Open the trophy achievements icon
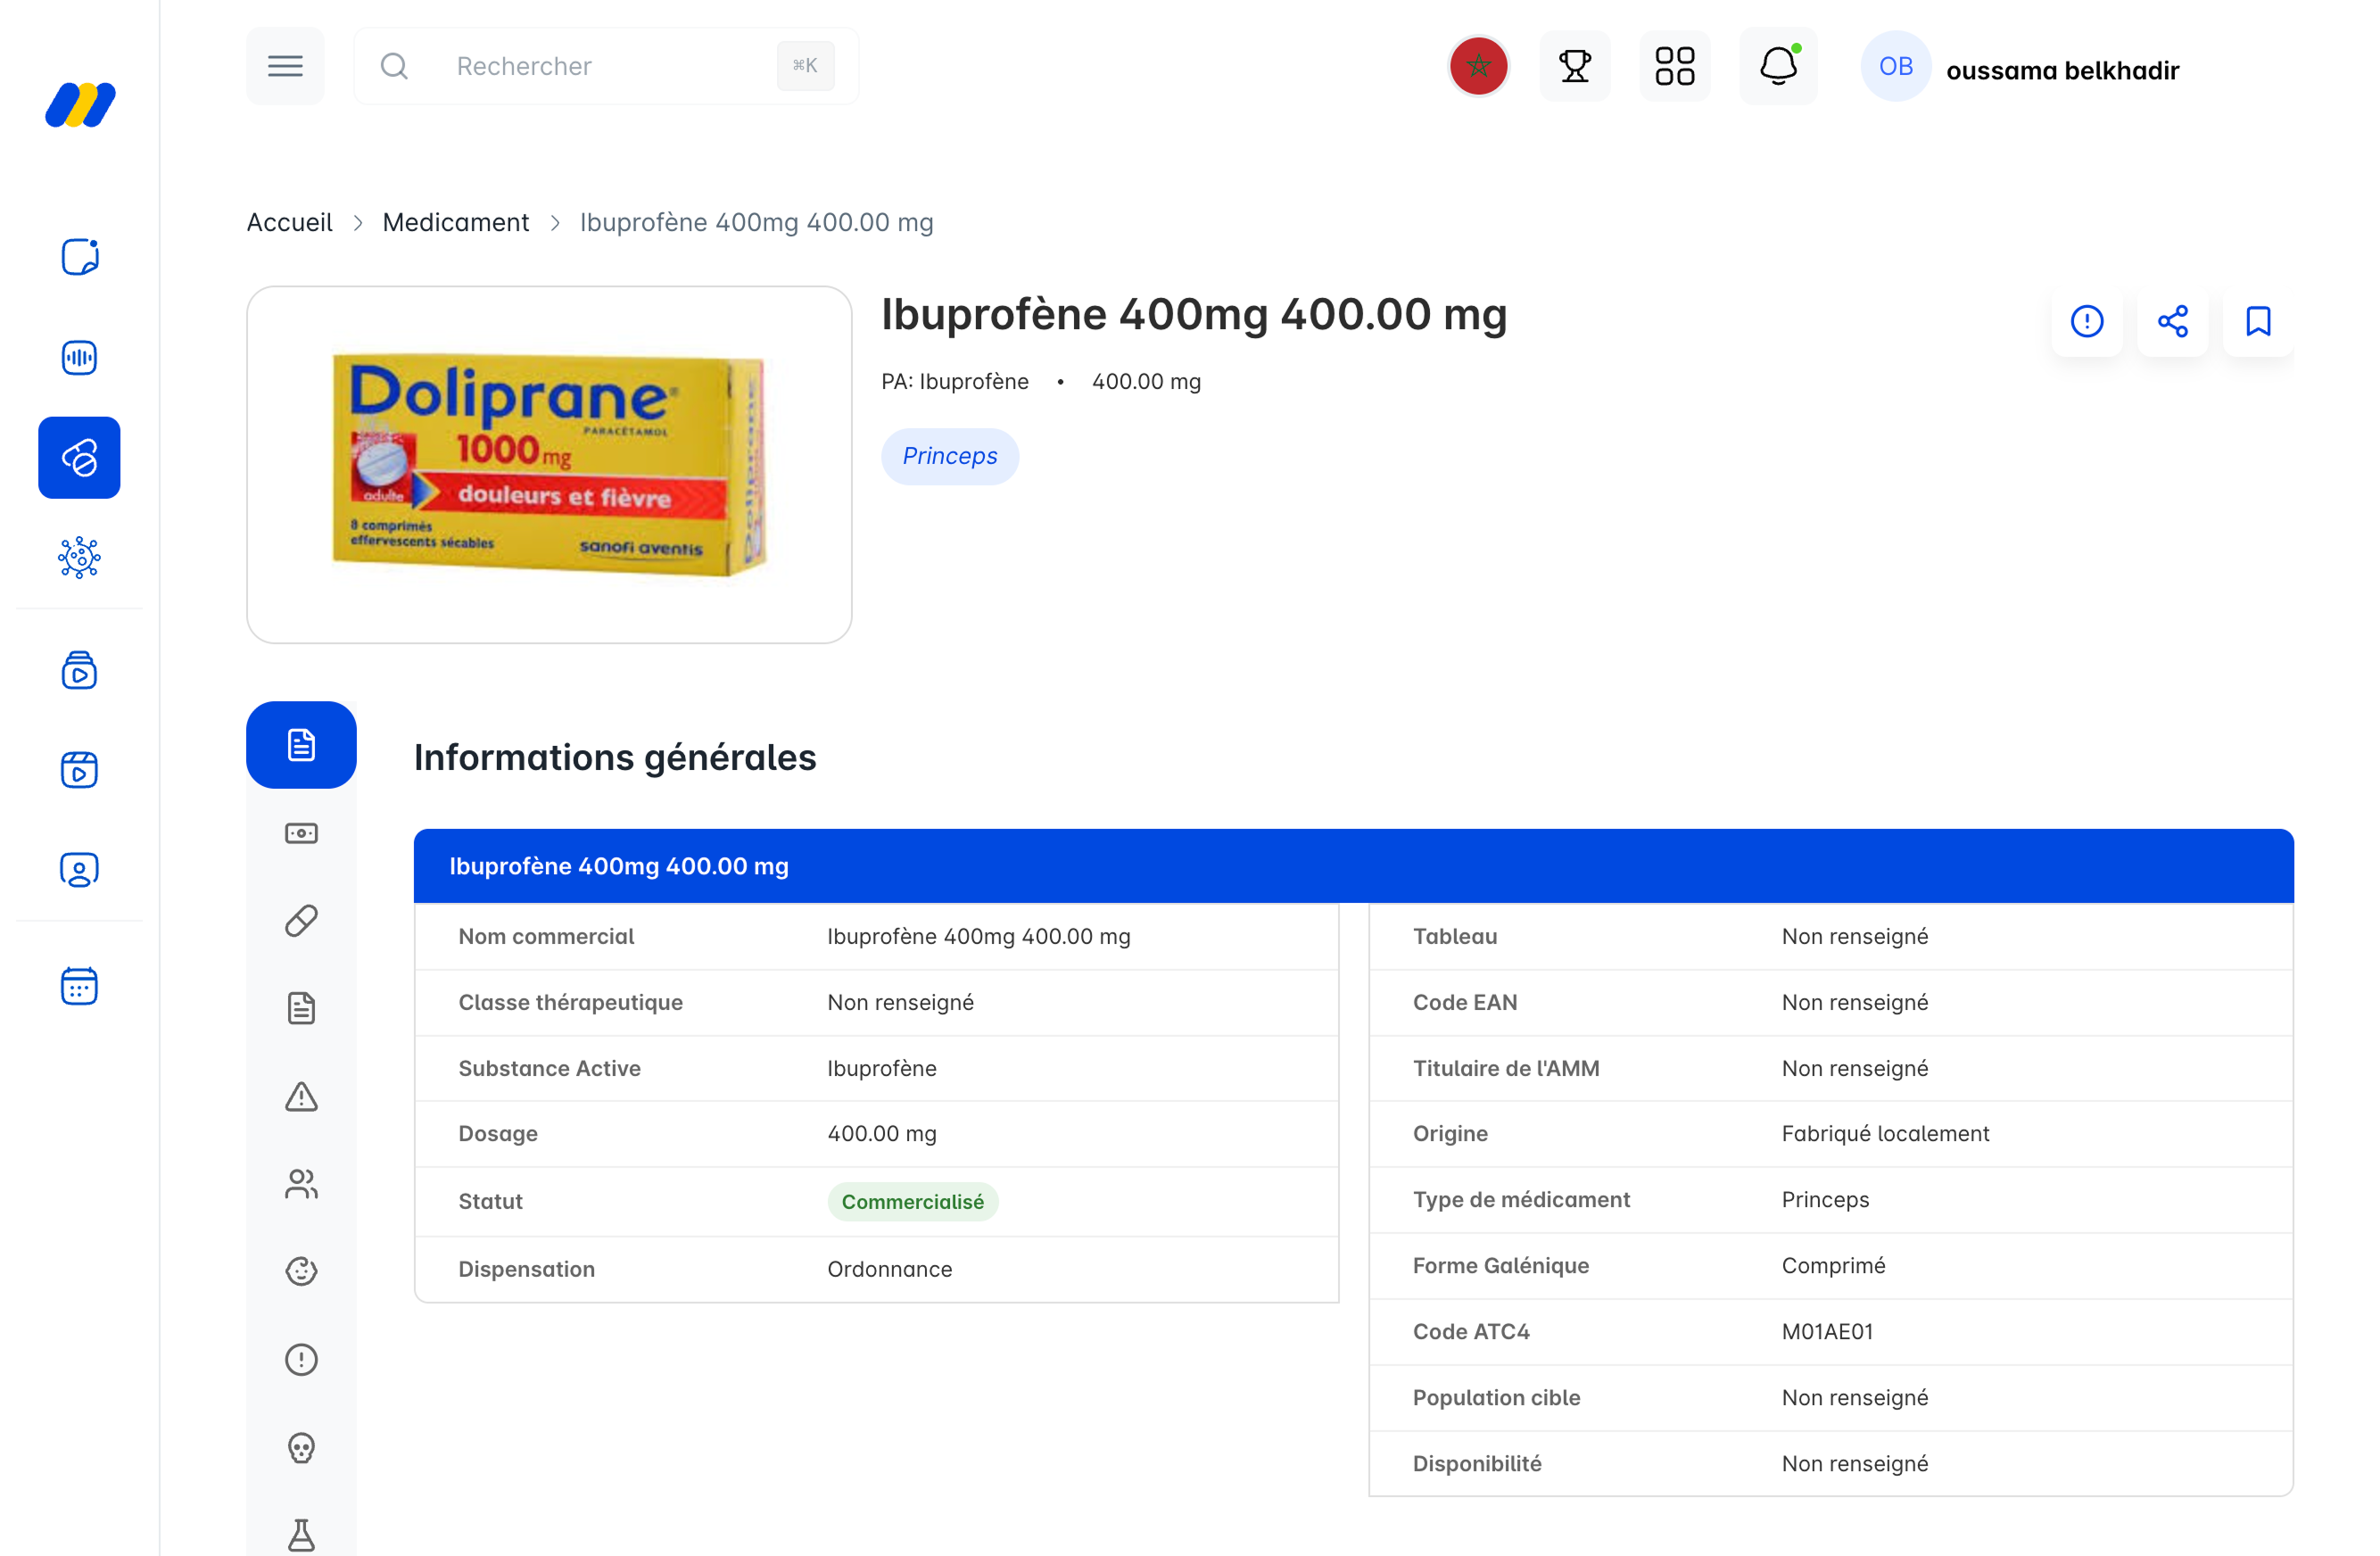Image resolution: width=2380 pixels, height=1556 pixels. tap(1574, 66)
